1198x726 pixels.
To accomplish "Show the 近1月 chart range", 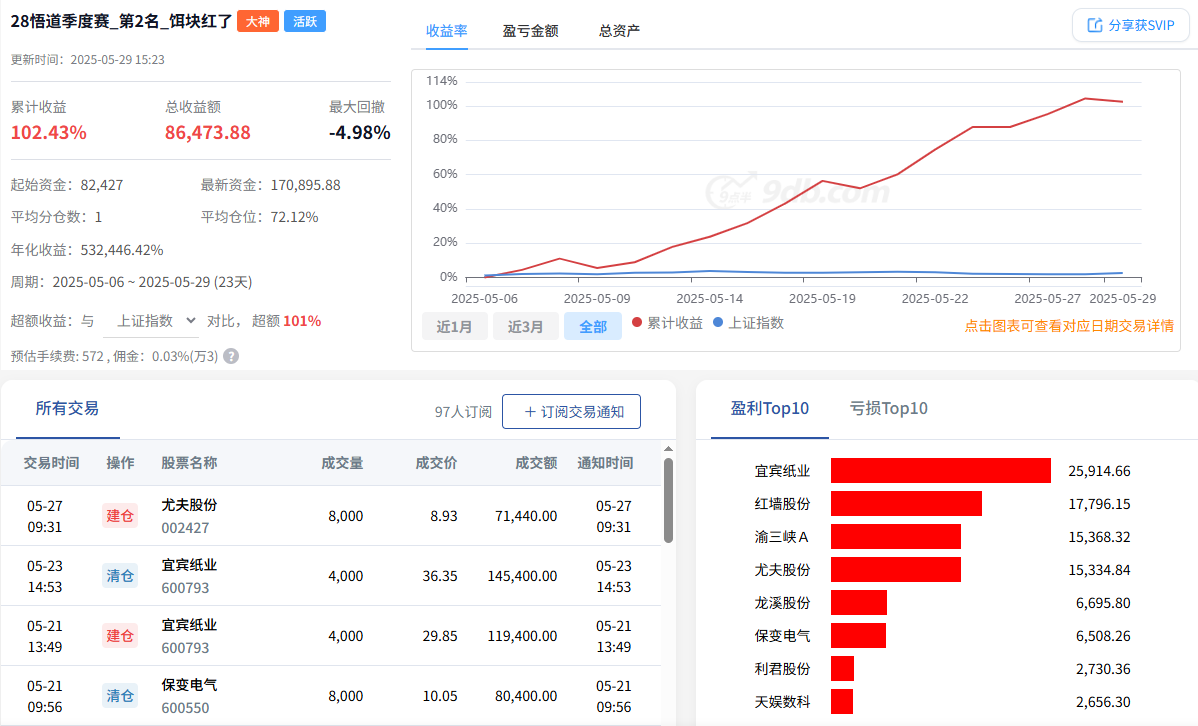I will 455,326.
